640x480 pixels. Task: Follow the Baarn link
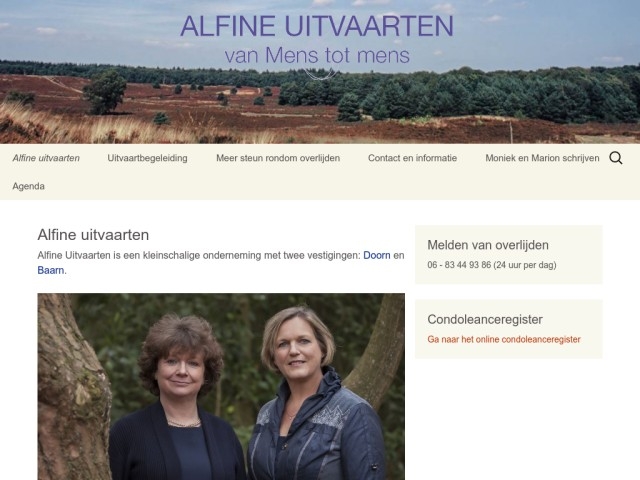[x=51, y=270]
